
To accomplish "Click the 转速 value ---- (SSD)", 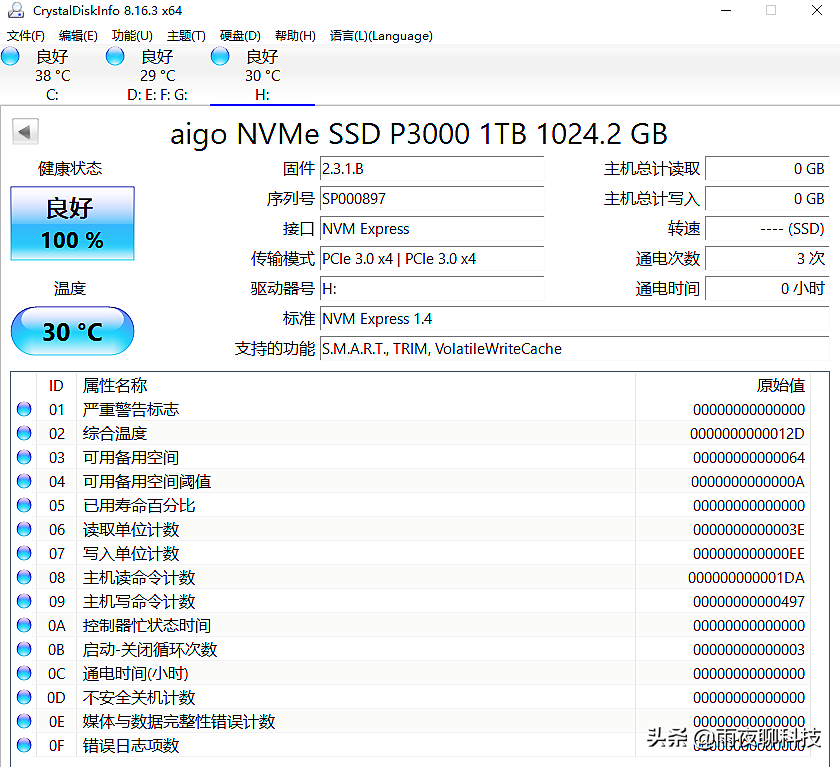I will click(x=767, y=229).
